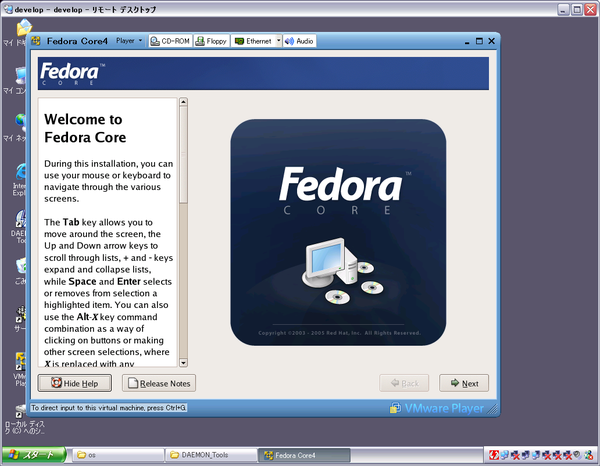
Task: Click the help panel scrollbar thumb
Action: 183,155
